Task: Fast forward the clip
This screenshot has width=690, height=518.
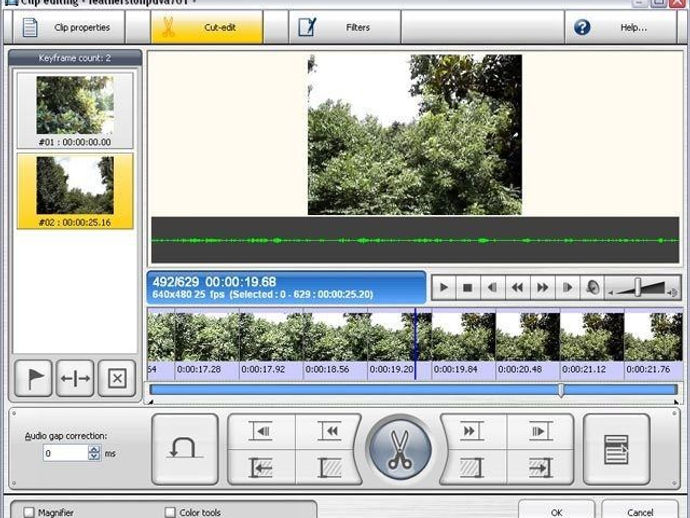Action: pos(543,288)
